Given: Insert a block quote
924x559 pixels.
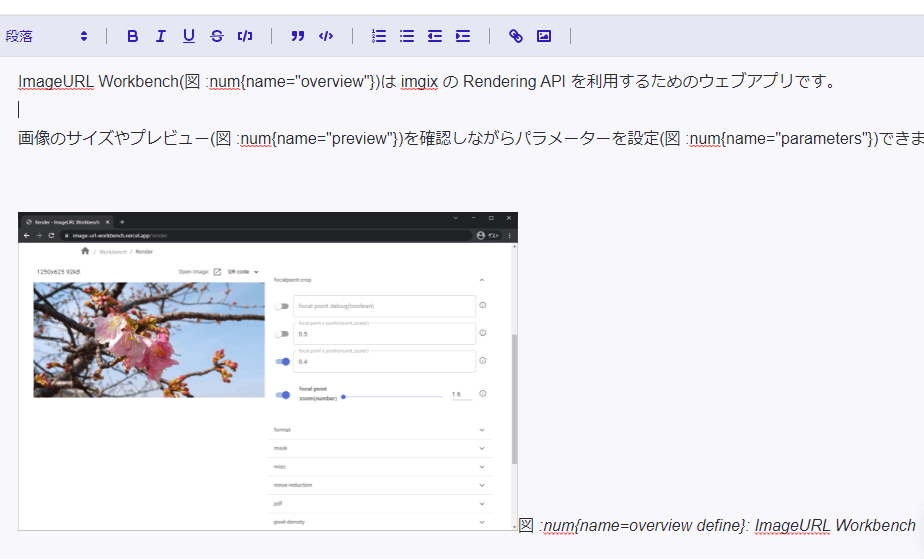Looking at the screenshot, I should point(298,37).
